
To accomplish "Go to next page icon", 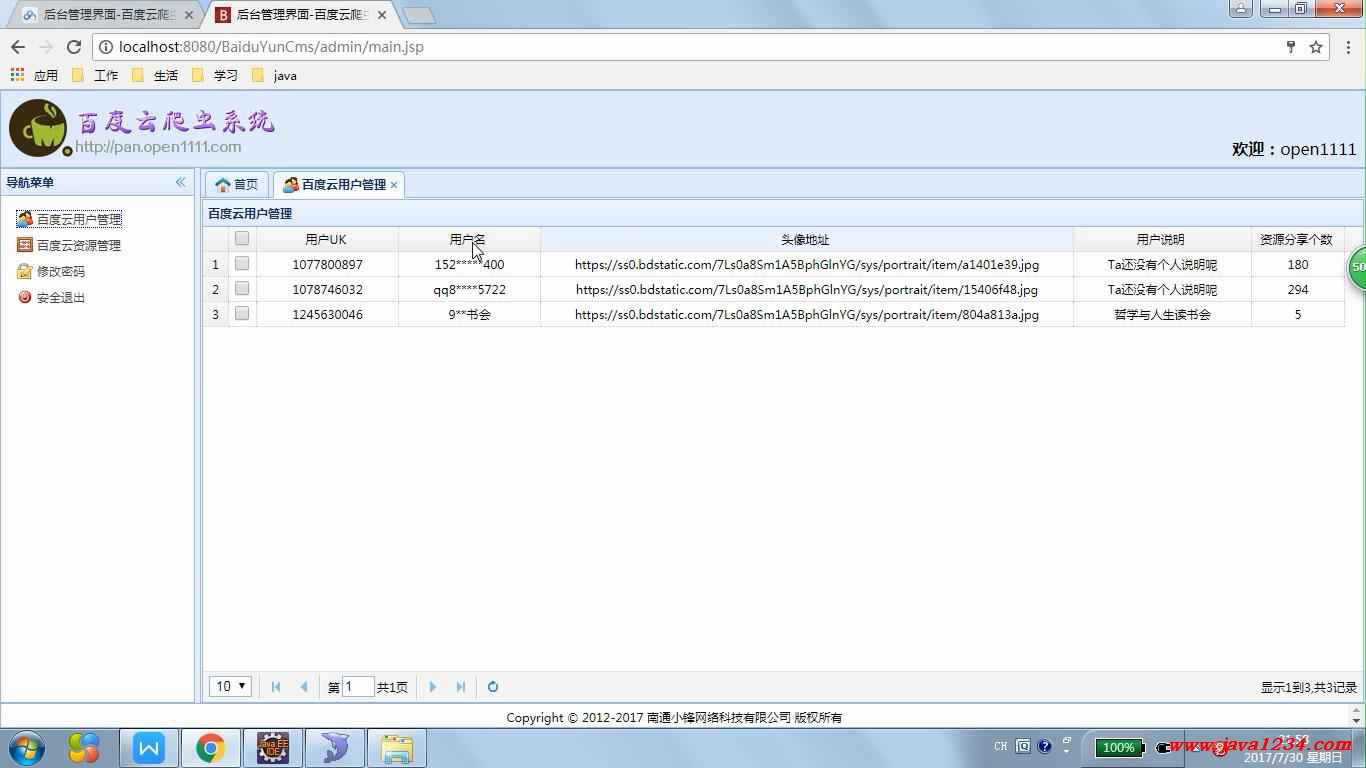I will [432, 687].
